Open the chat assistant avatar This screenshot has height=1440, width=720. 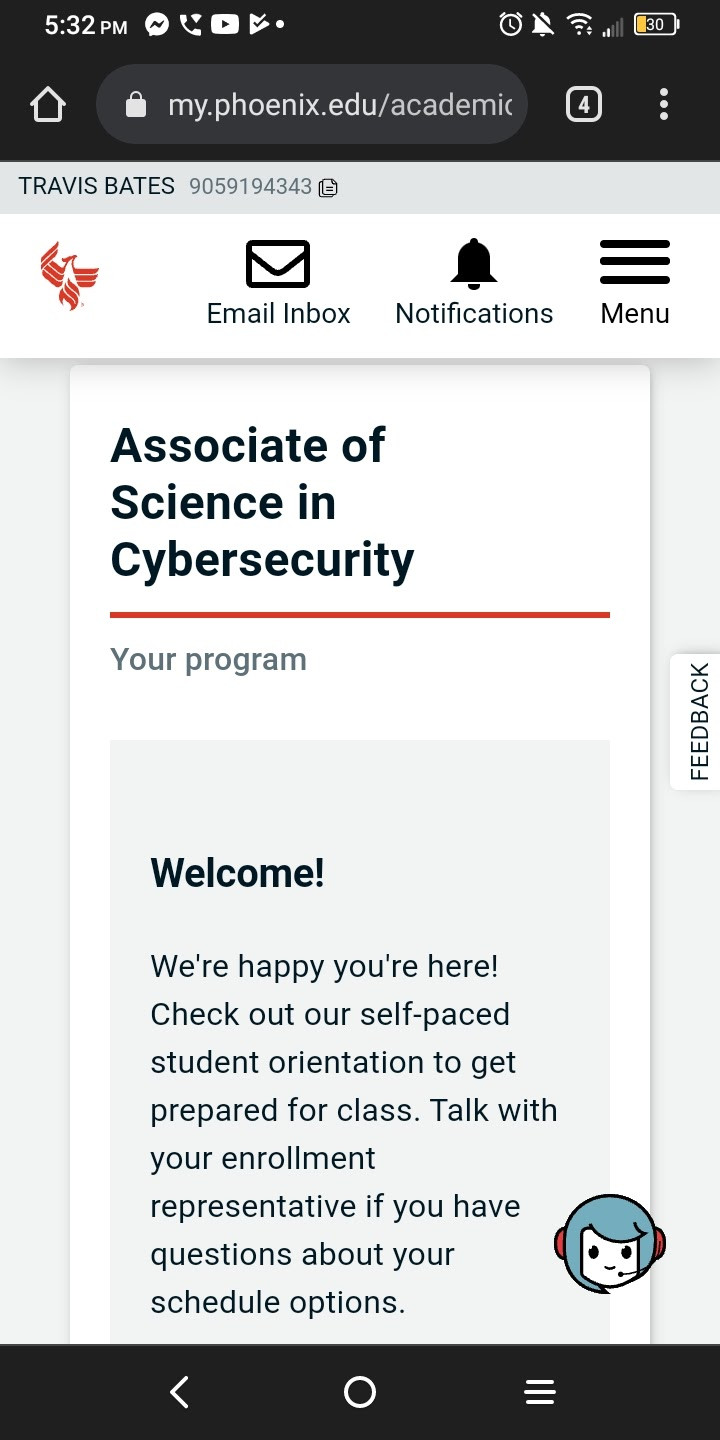click(x=610, y=1245)
